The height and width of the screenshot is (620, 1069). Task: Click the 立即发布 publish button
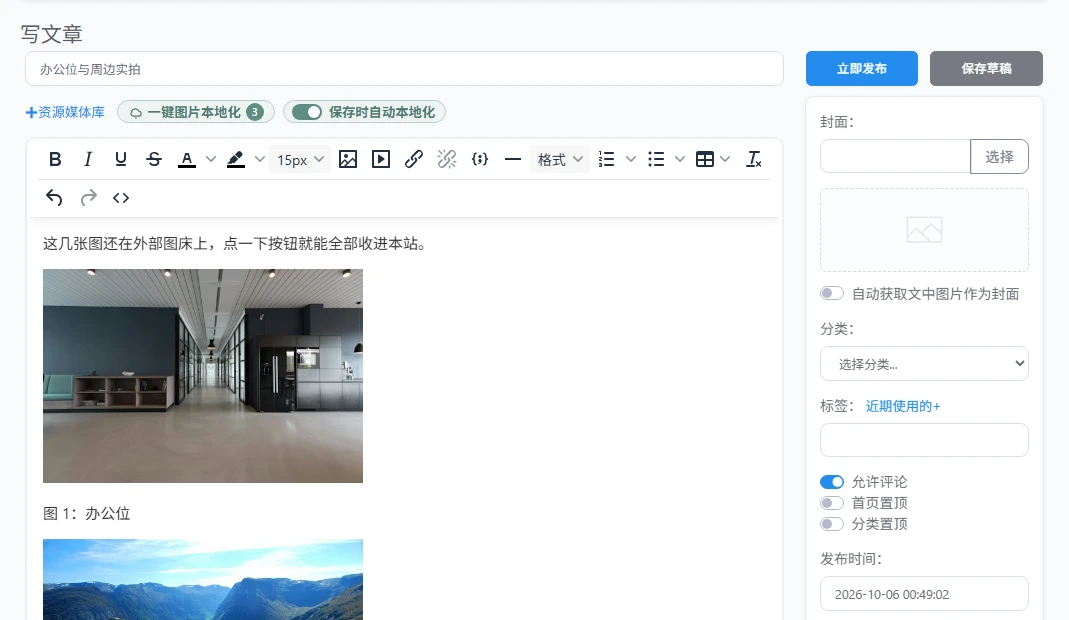[862, 68]
